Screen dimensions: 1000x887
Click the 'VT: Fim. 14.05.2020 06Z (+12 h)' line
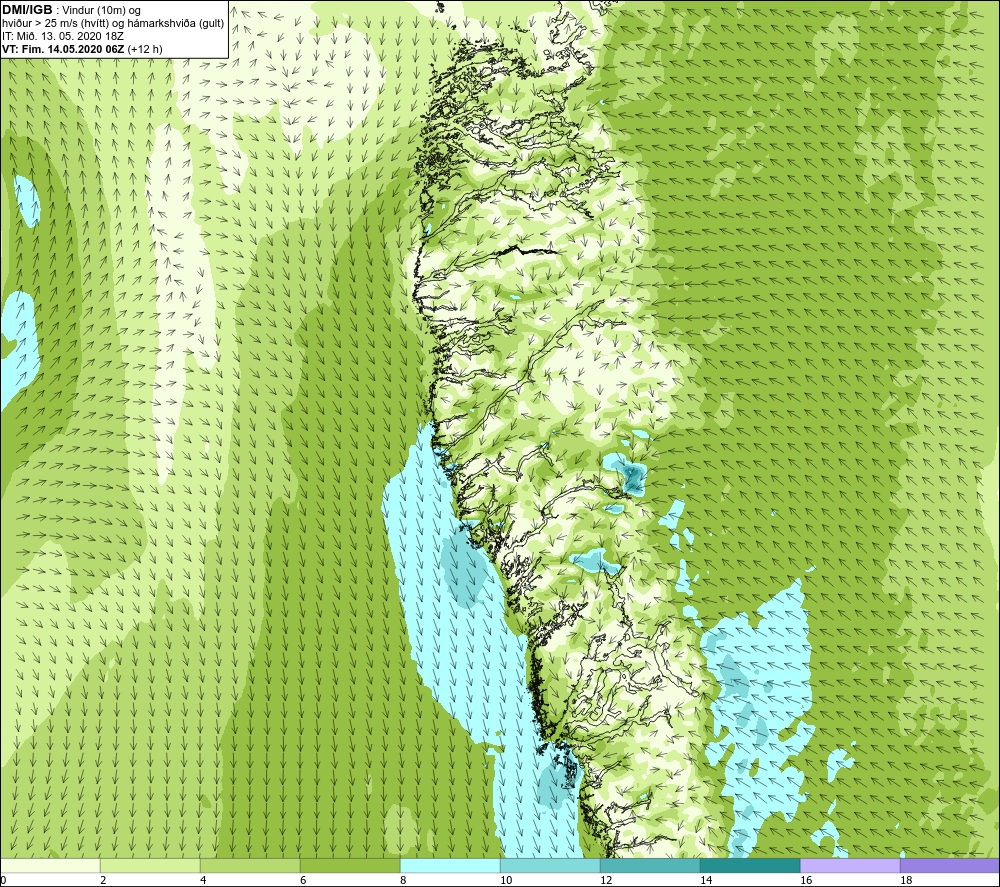(82, 48)
